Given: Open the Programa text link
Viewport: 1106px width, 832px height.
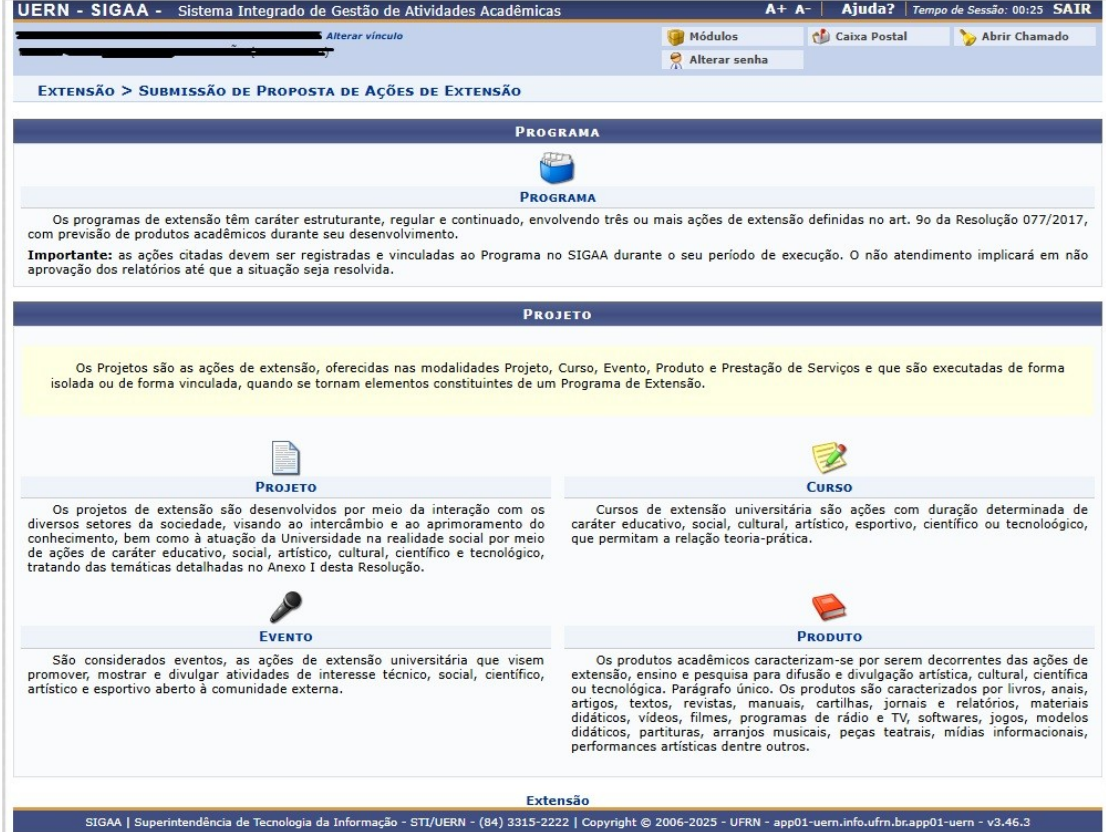Looking at the screenshot, I should (557, 197).
